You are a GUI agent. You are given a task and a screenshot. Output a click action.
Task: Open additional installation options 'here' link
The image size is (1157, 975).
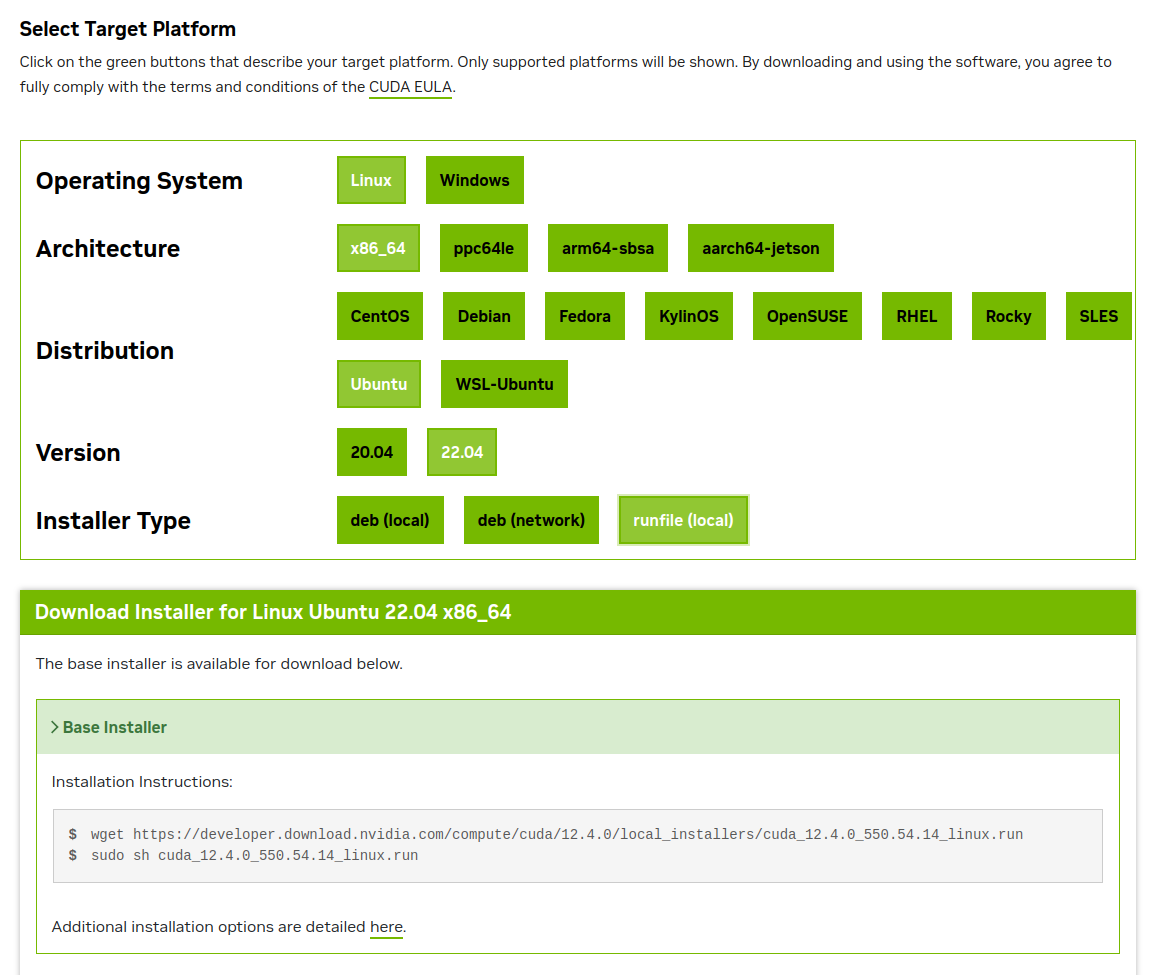pyautogui.click(x=386, y=927)
